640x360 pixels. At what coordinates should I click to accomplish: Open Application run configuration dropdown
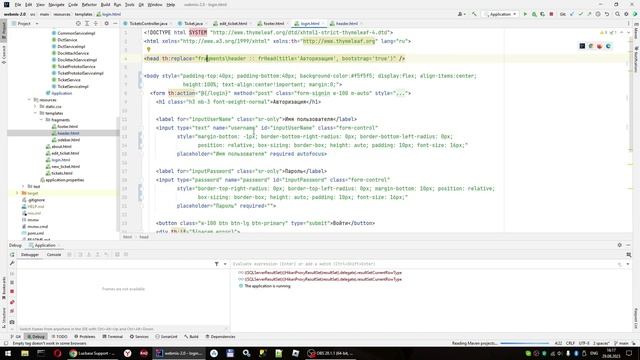point(500,14)
